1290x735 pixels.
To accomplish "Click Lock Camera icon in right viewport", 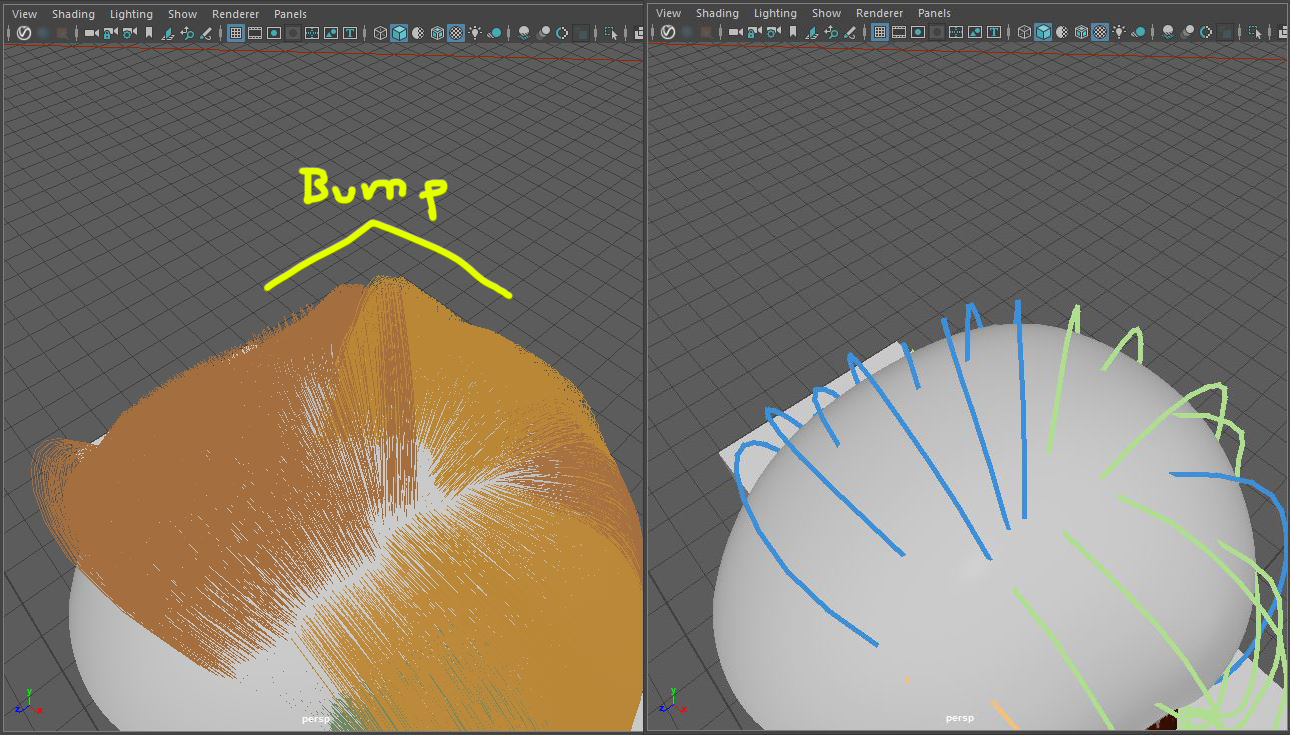I will [x=755, y=33].
